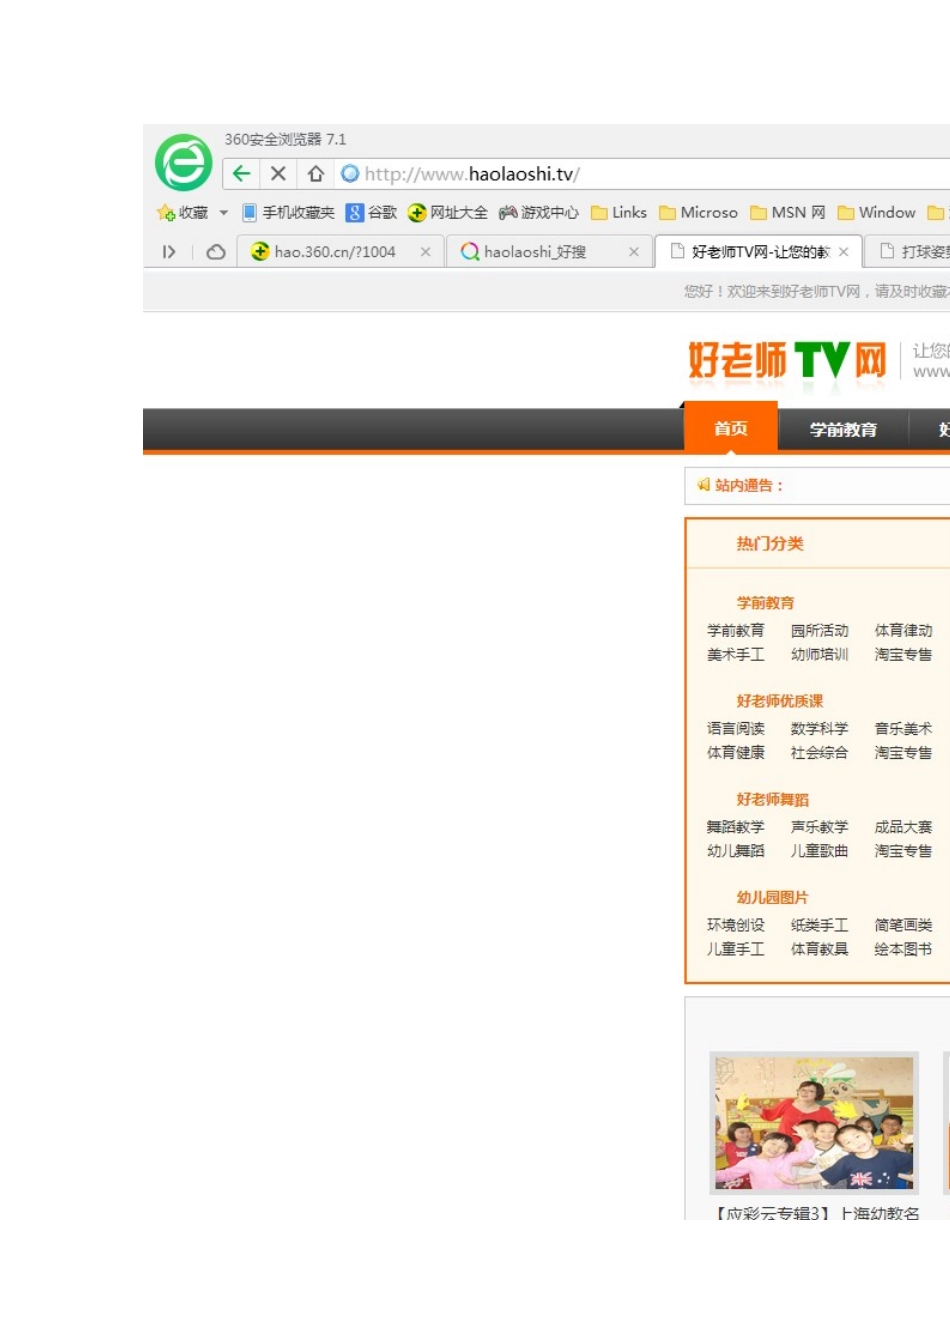Close the hao.360.cn tab
The height and width of the screenshot is (1344, 950).
426,252
